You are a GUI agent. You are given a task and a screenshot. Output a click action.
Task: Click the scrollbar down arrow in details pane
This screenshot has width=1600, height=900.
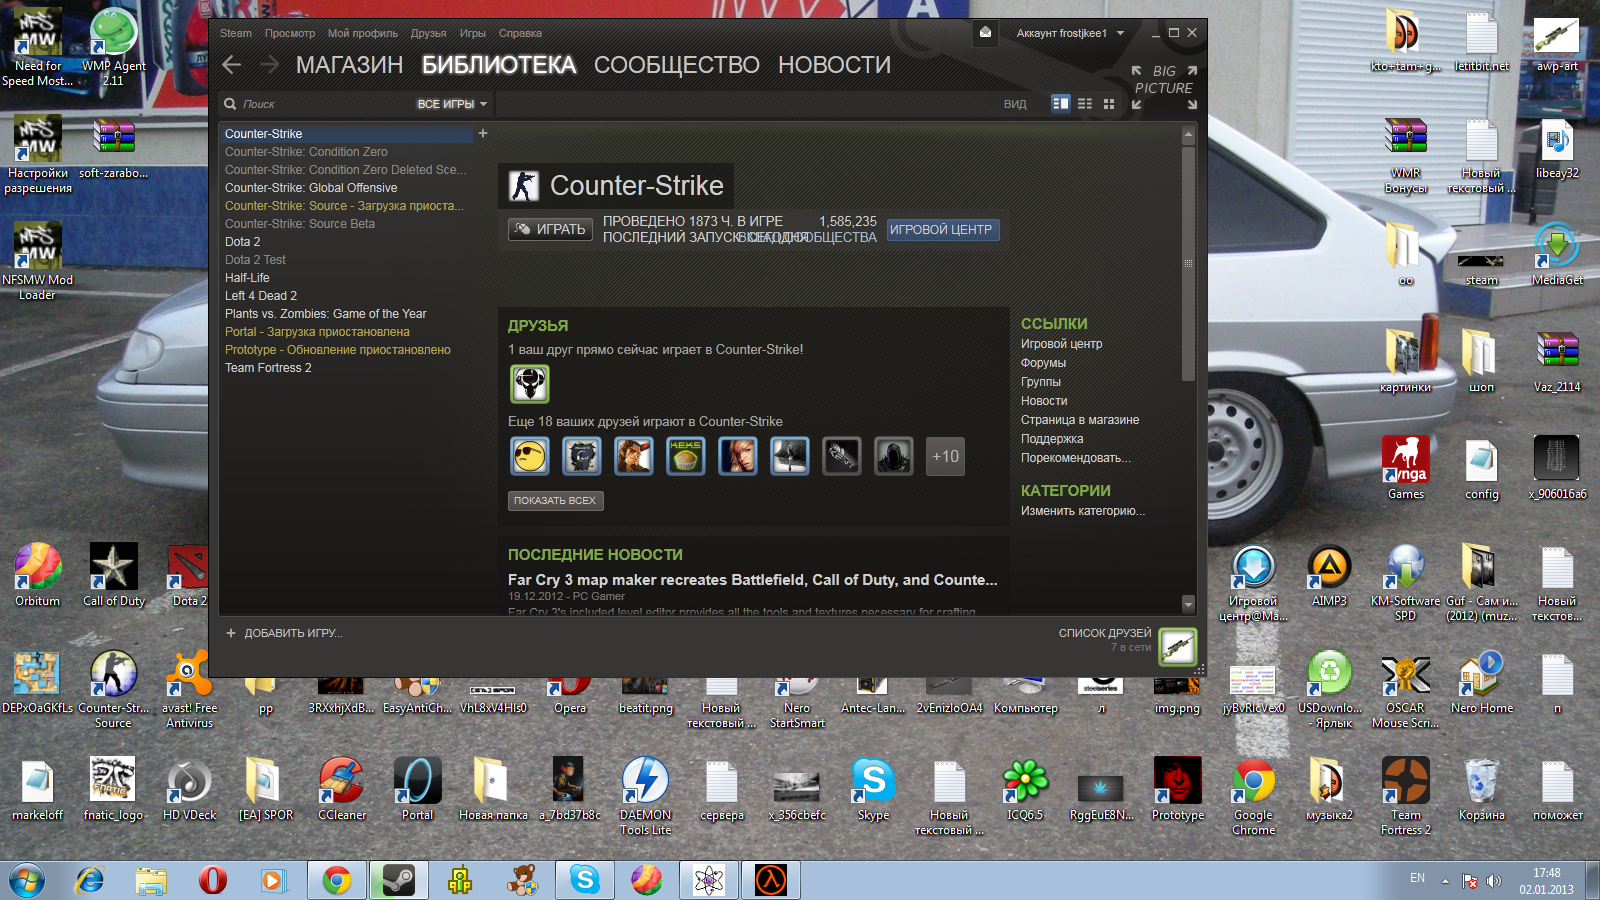point(1188,604)
